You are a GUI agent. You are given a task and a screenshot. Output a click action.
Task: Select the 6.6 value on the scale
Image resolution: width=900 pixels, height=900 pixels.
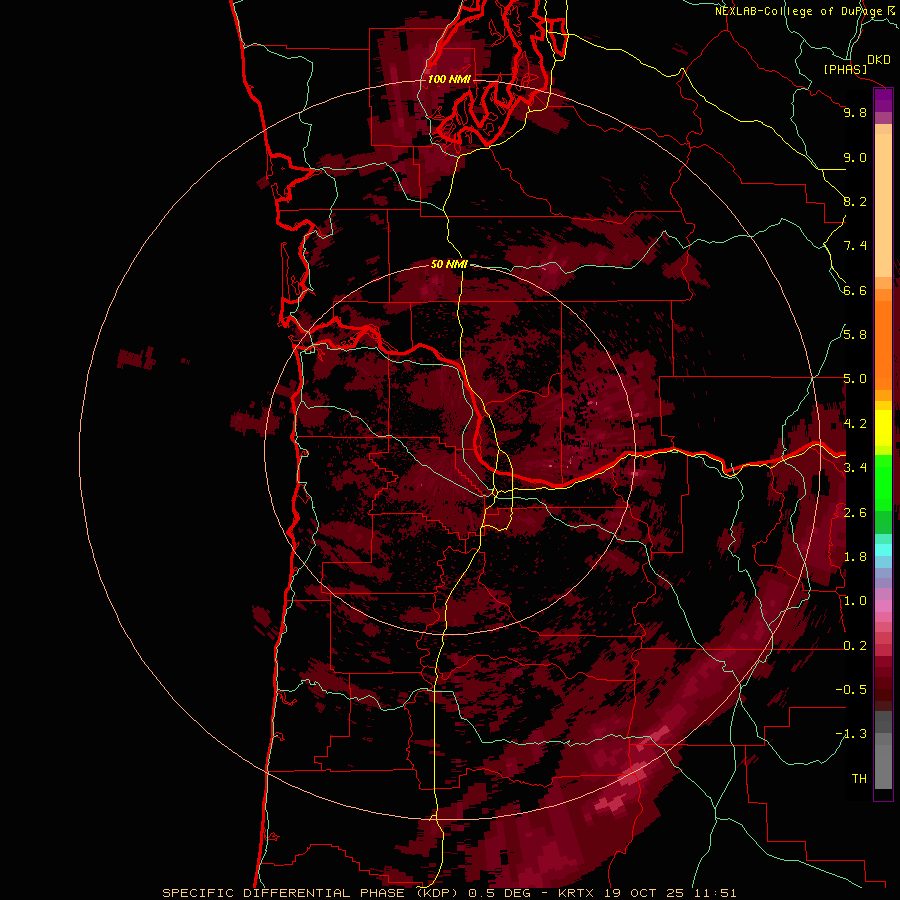click(855, 290)
